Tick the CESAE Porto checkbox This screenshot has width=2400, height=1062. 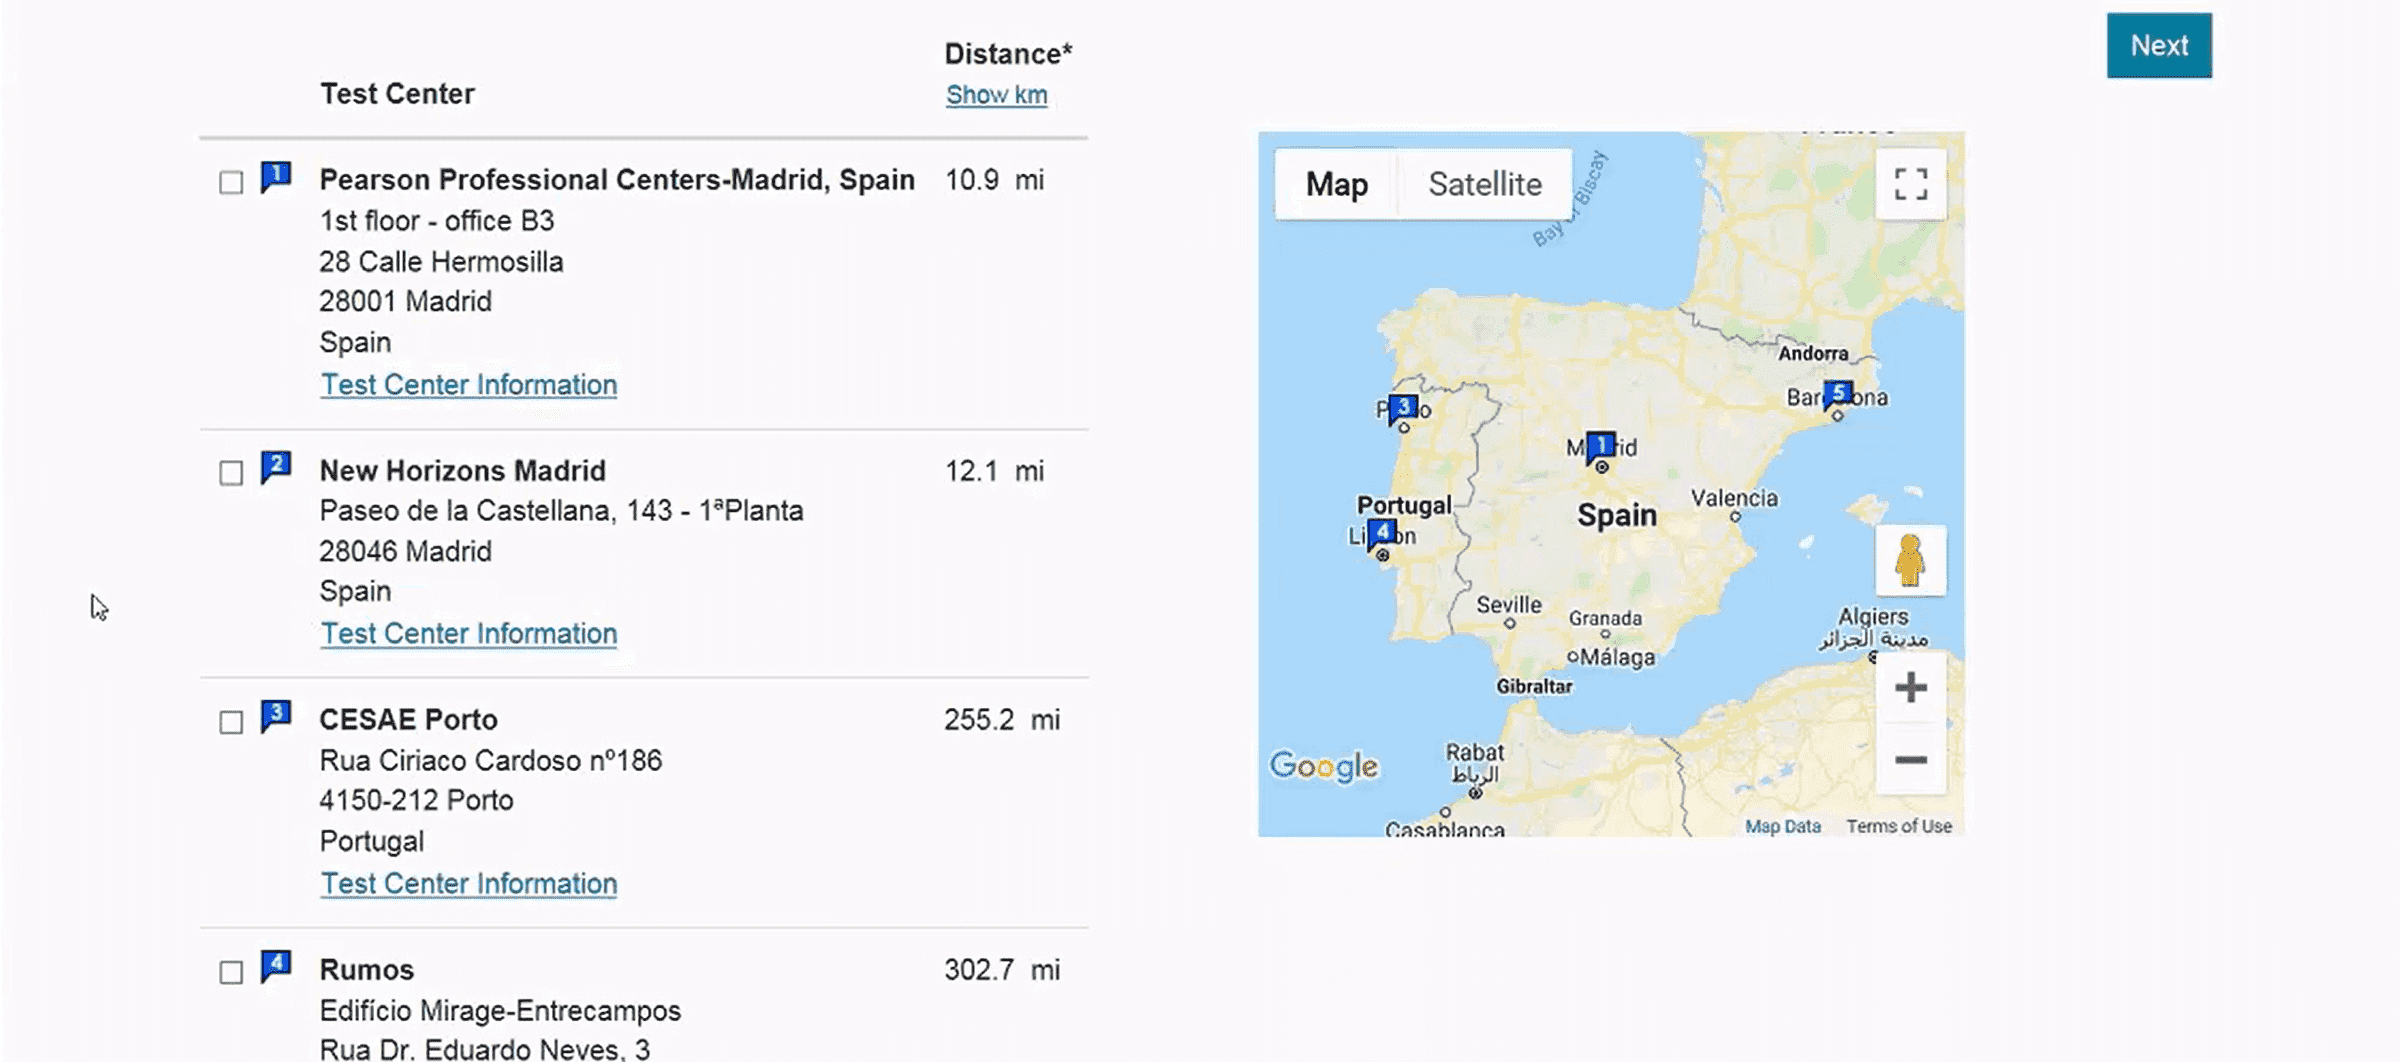pos(231,722)
